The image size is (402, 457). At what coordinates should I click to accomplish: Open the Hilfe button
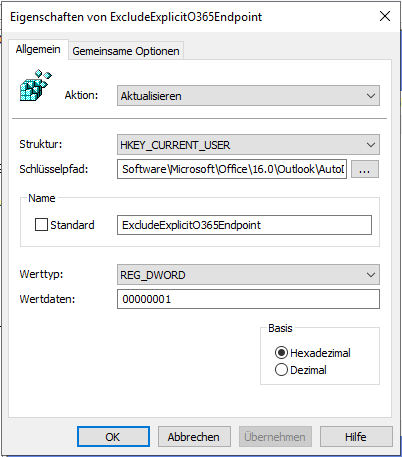coord(356,437)
